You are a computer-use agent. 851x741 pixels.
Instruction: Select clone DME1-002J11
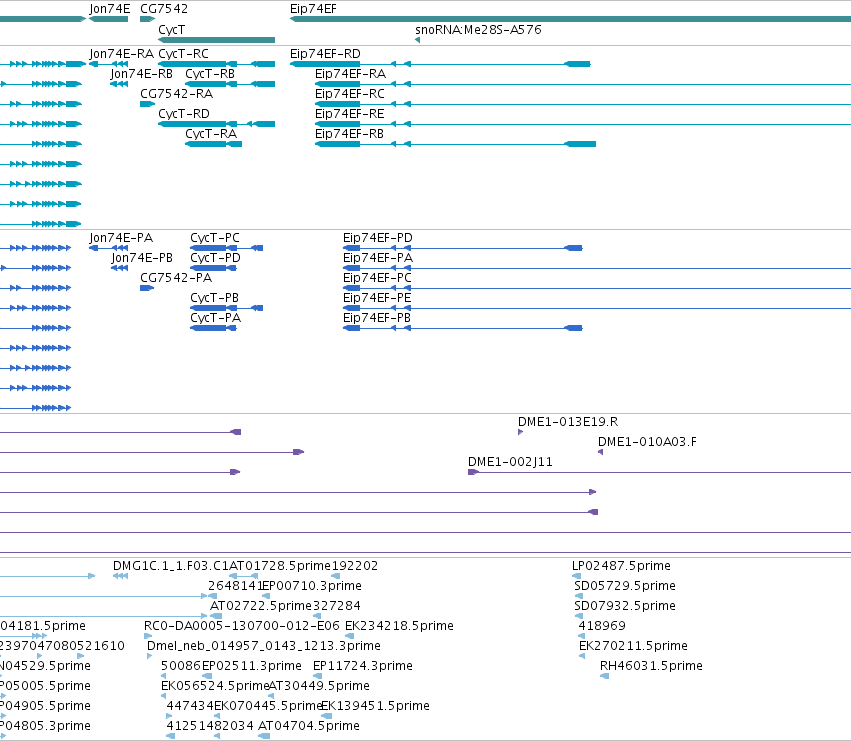point(510,462)
